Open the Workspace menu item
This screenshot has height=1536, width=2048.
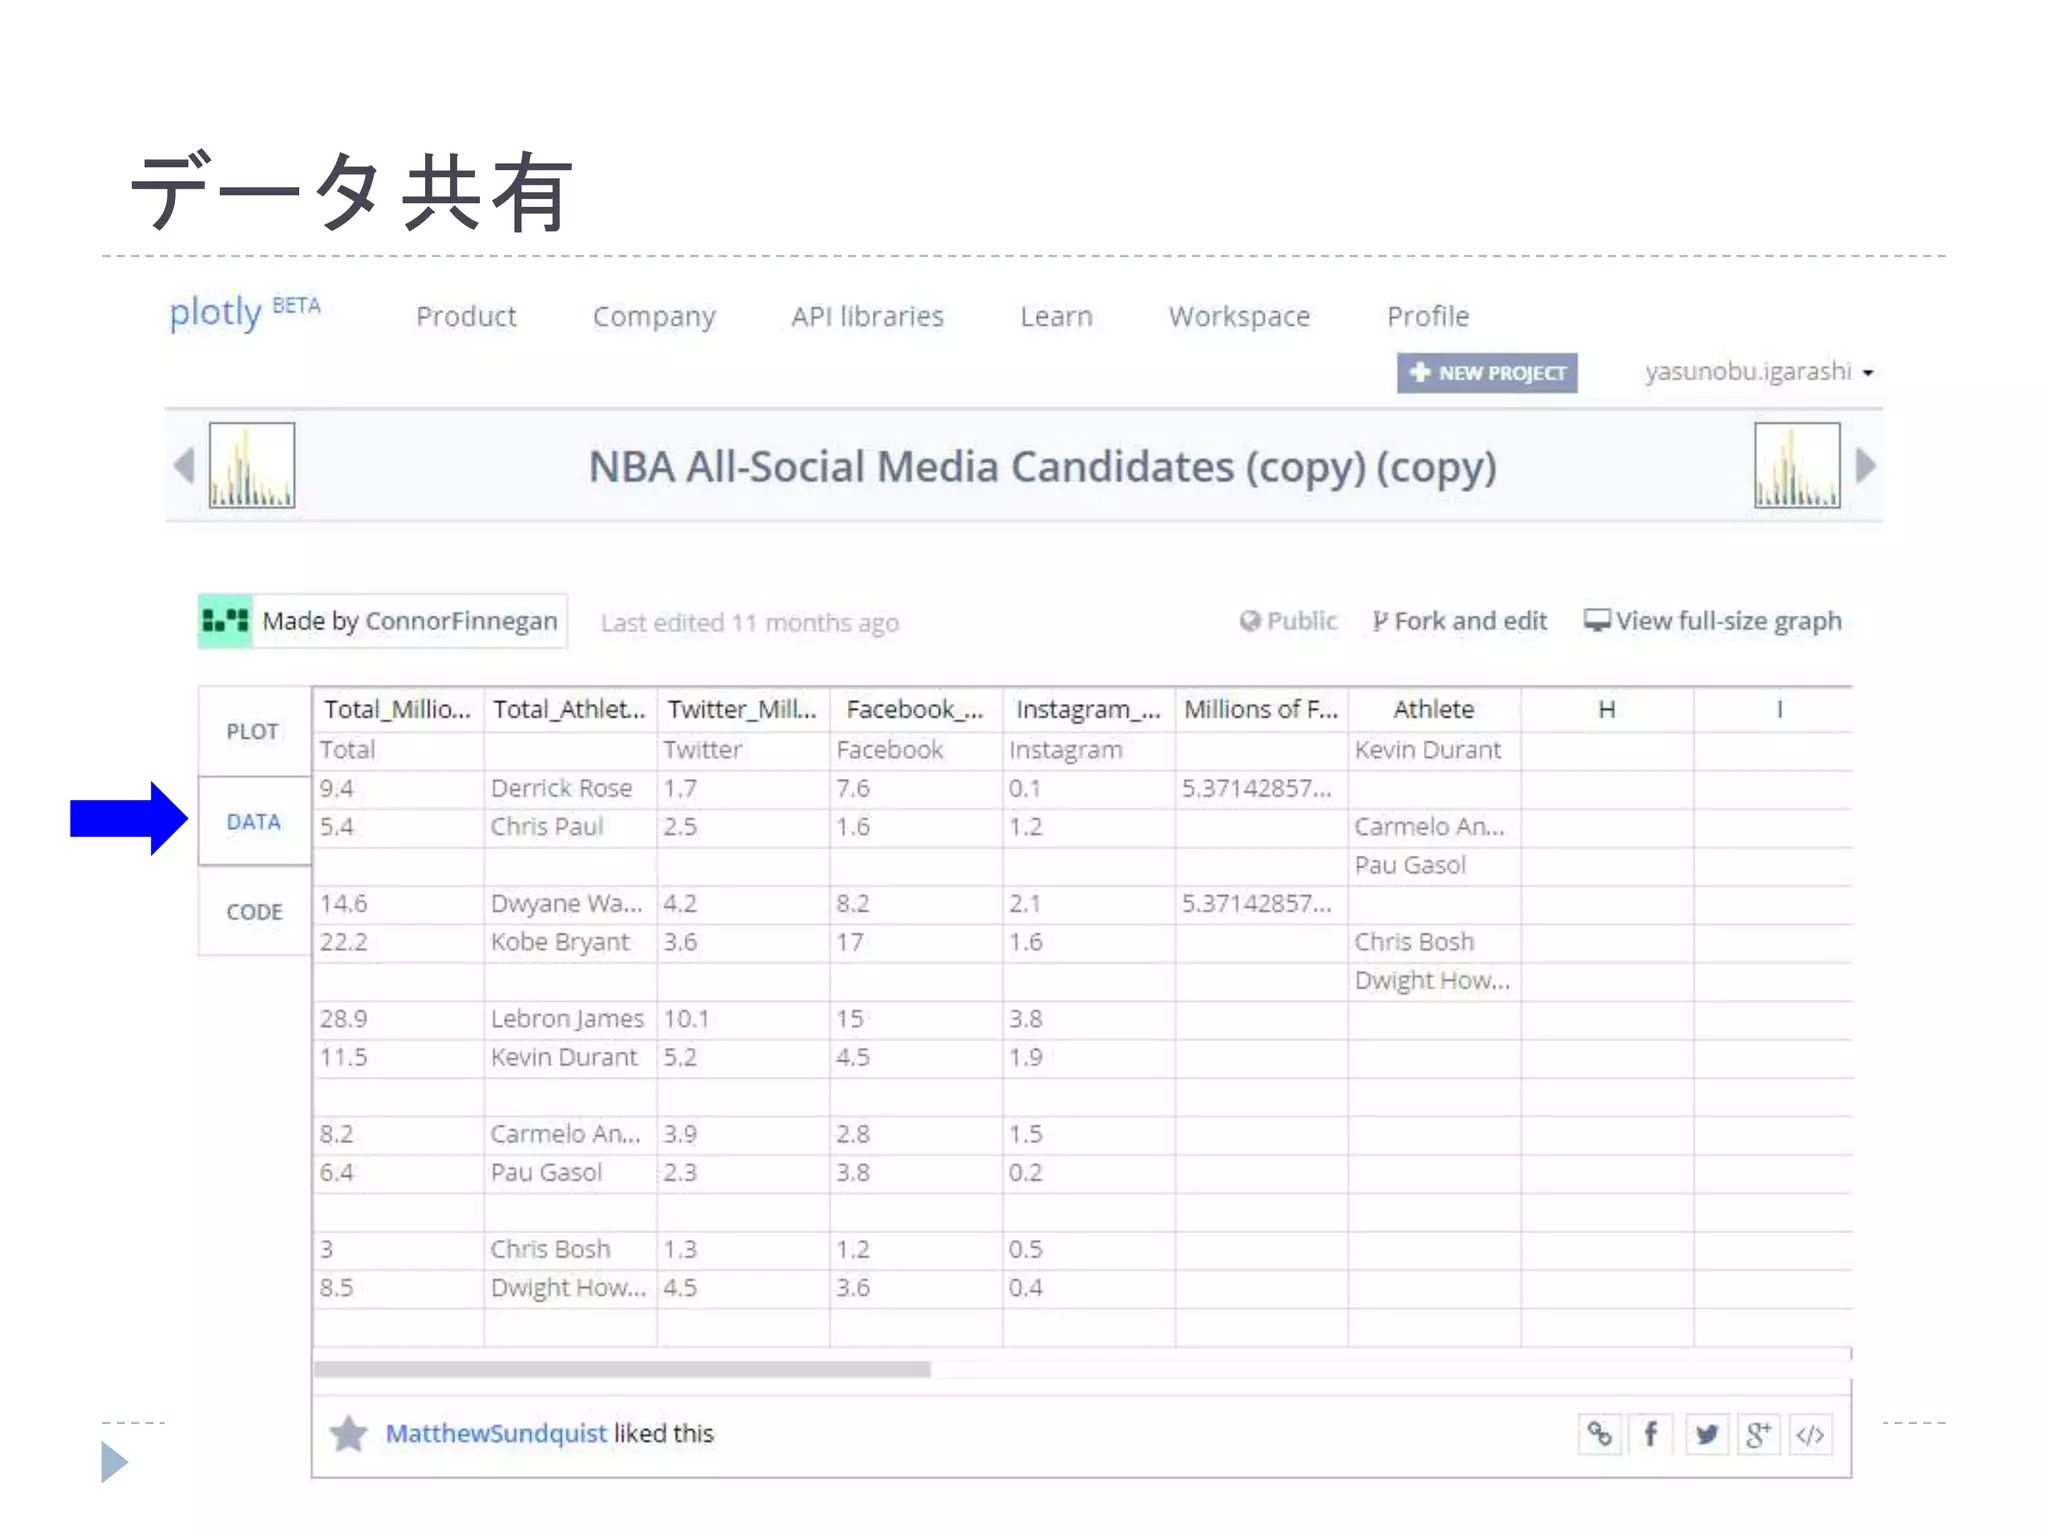(x=1239, y=316)
